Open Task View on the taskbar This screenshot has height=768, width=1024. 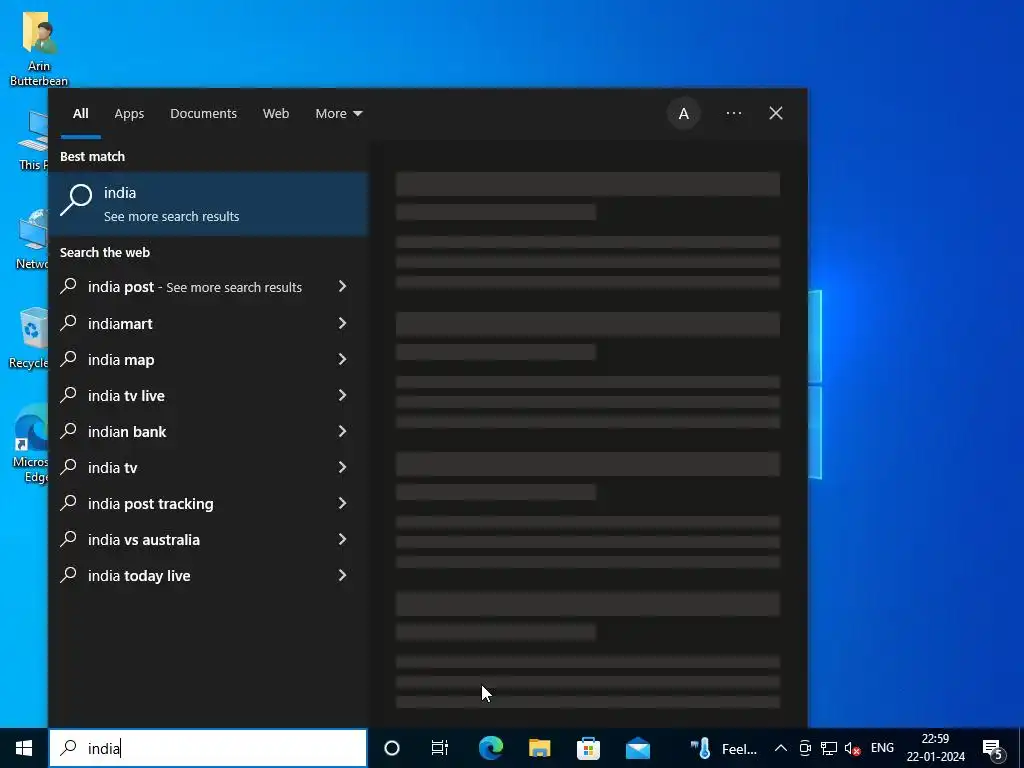point(440,748)
